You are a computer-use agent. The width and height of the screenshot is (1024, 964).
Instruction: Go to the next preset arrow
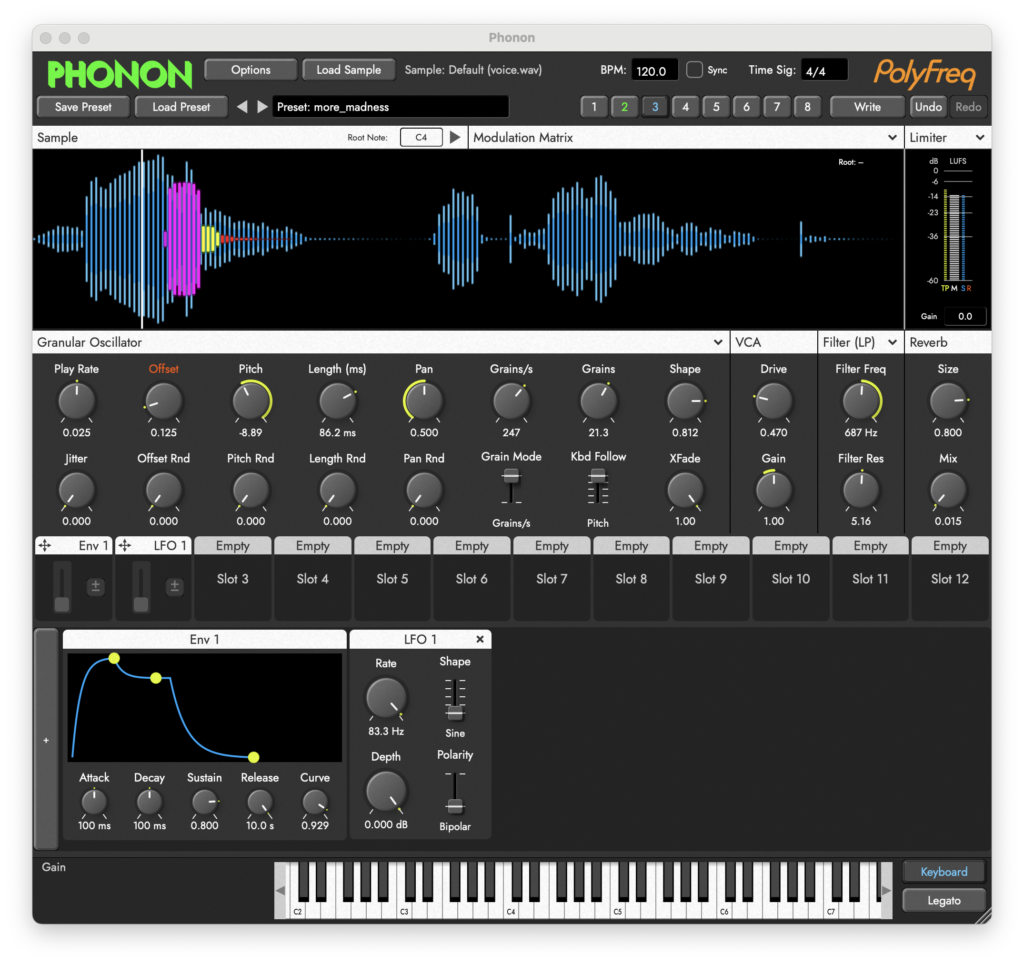[x=262, y=106]
